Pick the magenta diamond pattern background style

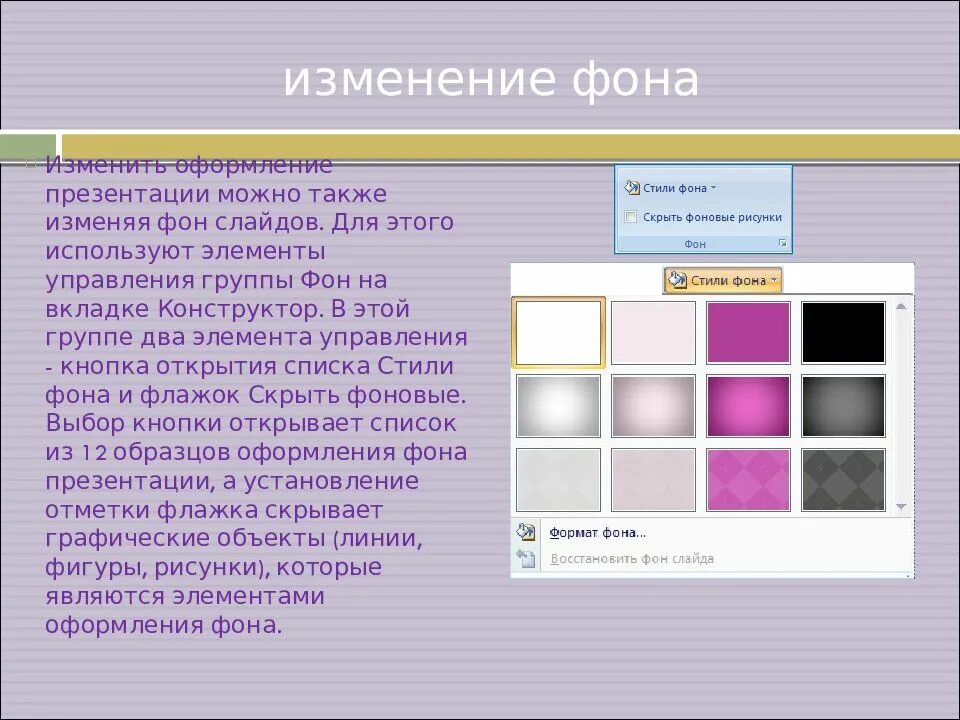pyautogui.click(x=748, y=480)
